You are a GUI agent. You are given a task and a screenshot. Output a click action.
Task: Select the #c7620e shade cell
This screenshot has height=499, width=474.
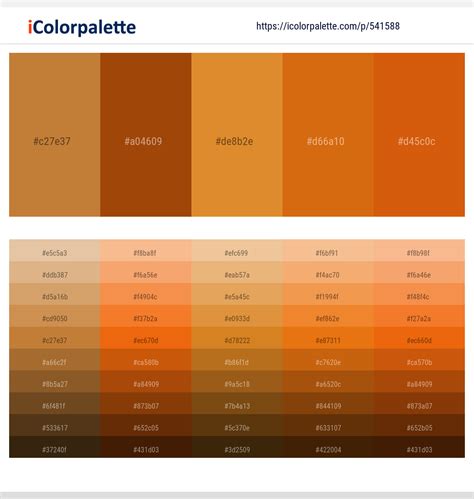[328, 360]
